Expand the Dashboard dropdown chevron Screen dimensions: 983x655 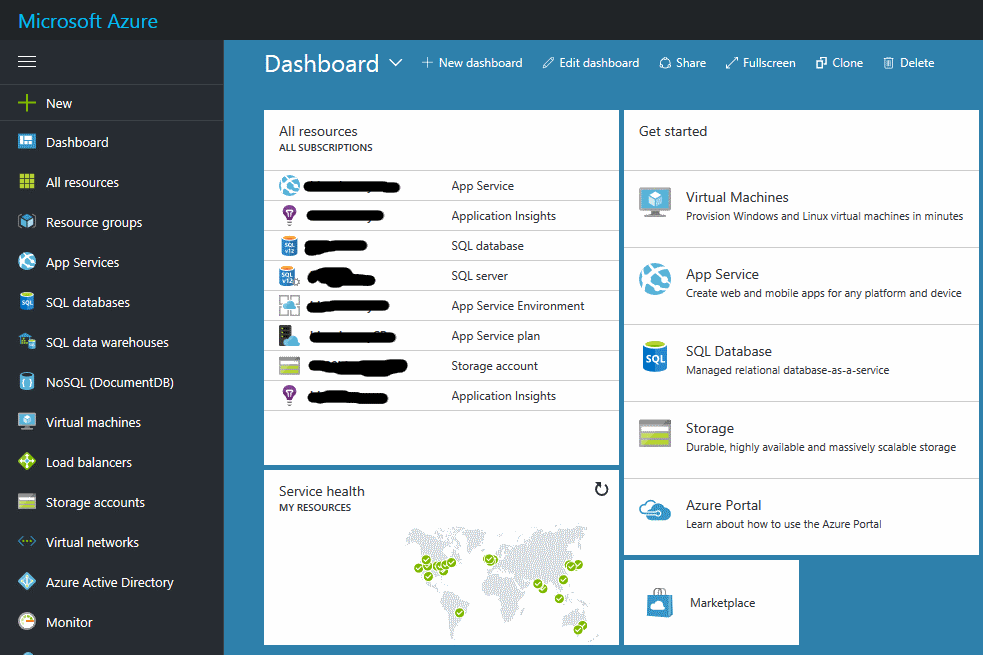(x=395, y=63)
